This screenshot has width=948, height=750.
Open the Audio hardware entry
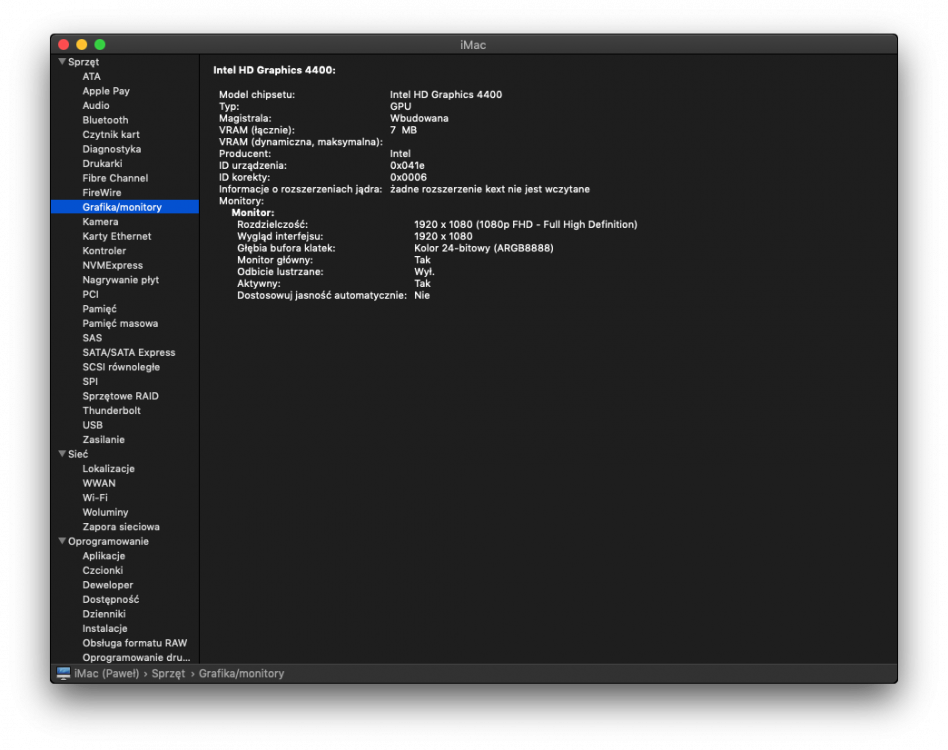pos(96,105)
